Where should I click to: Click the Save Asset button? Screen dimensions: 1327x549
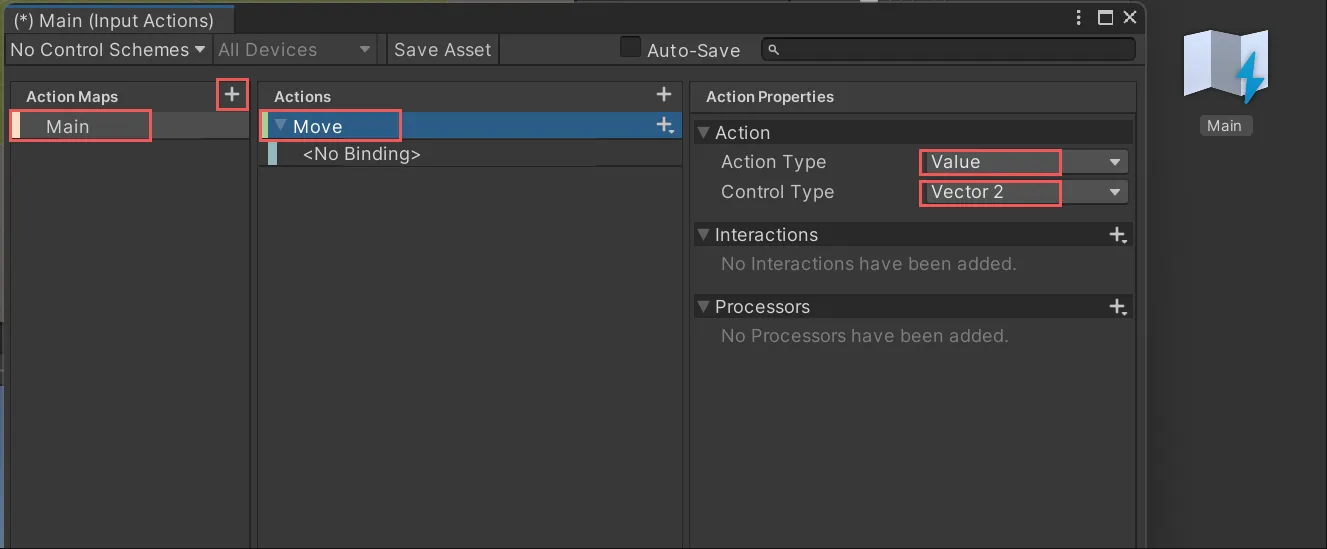[442, 50]
